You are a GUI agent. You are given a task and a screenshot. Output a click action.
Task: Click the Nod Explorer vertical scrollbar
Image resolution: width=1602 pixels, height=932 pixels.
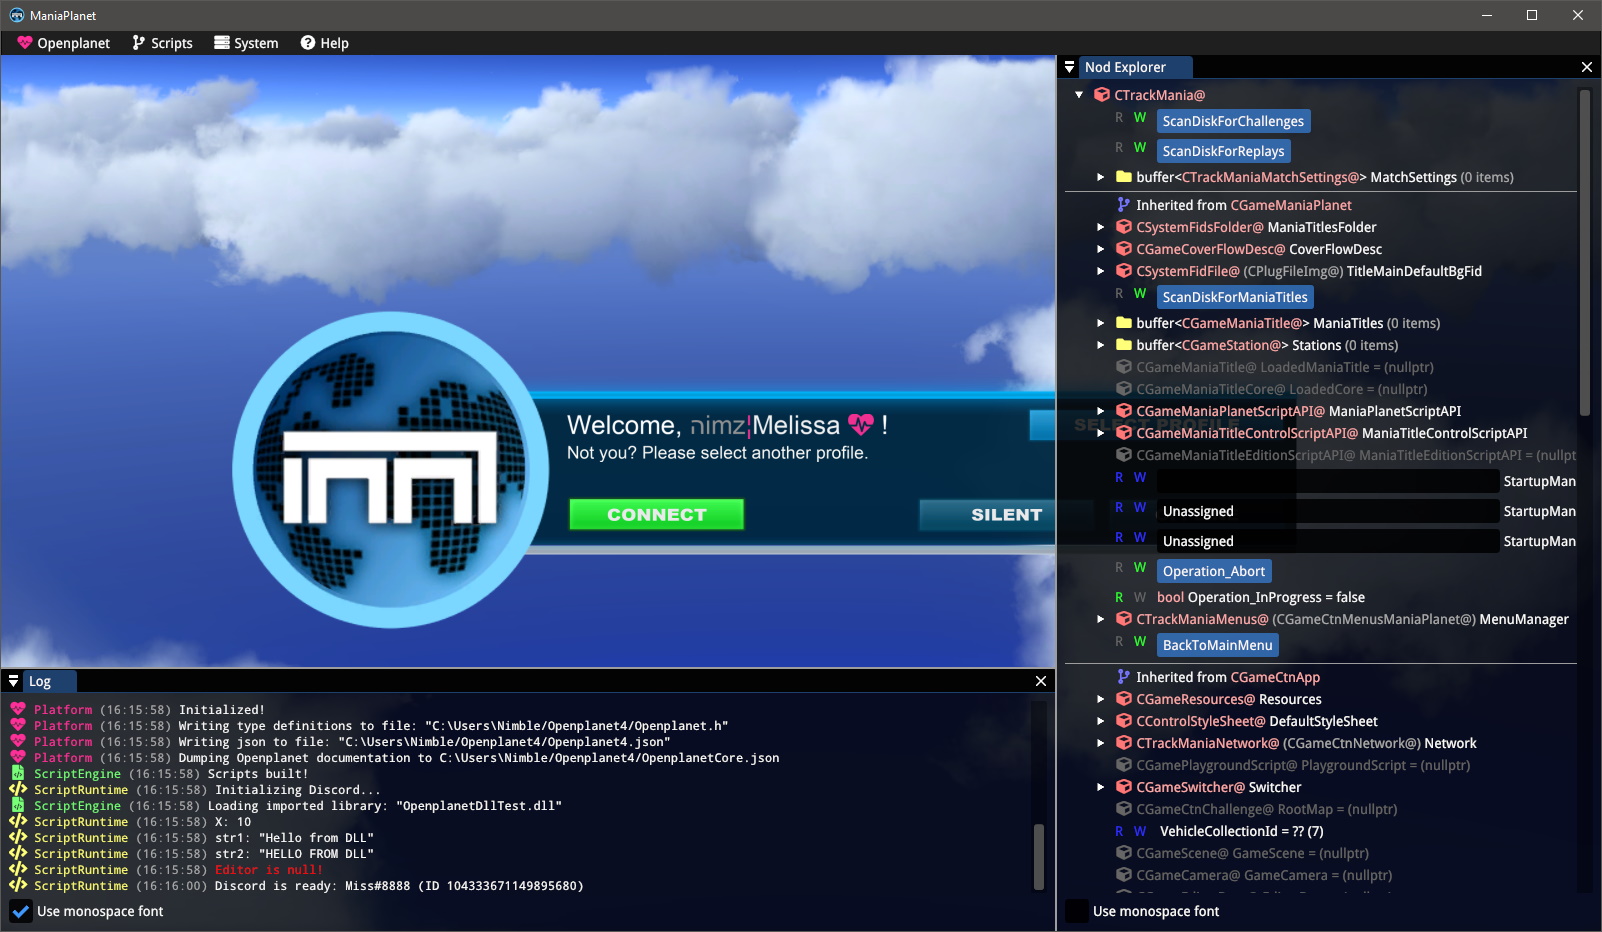(1584, 254)
